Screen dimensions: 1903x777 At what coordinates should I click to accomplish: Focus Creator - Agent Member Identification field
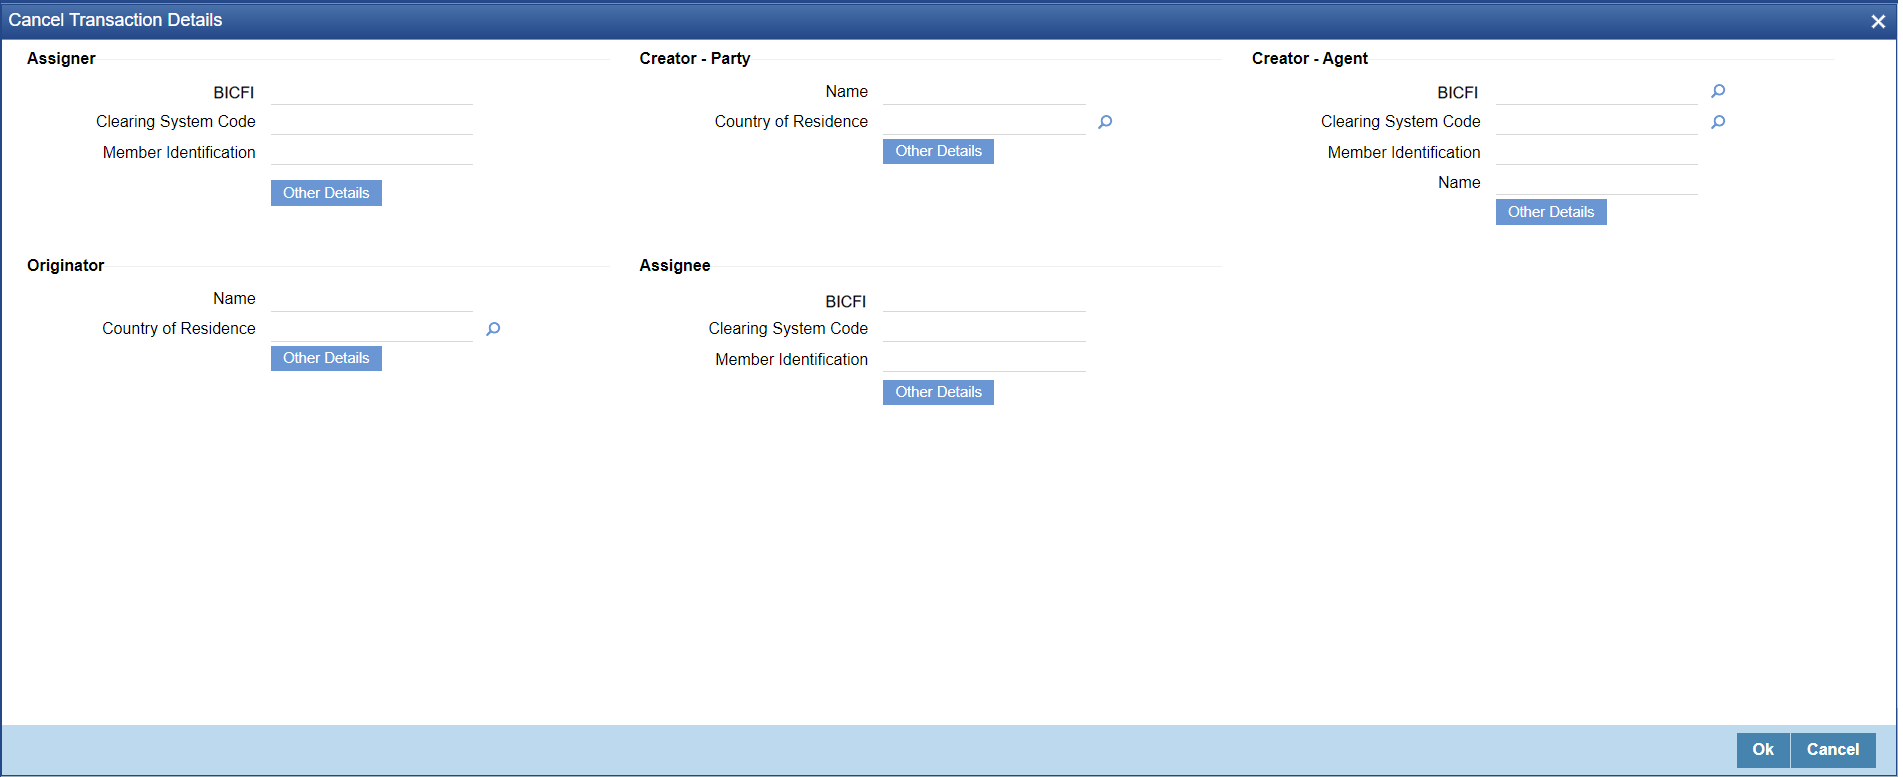1597,152
